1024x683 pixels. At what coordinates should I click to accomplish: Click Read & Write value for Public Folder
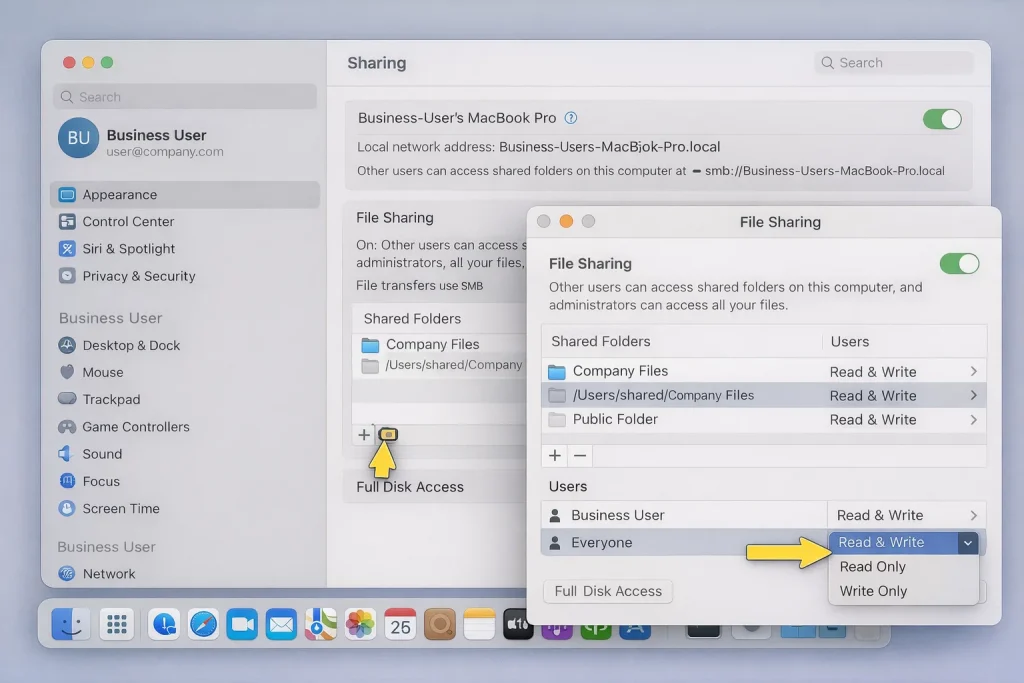873,420
